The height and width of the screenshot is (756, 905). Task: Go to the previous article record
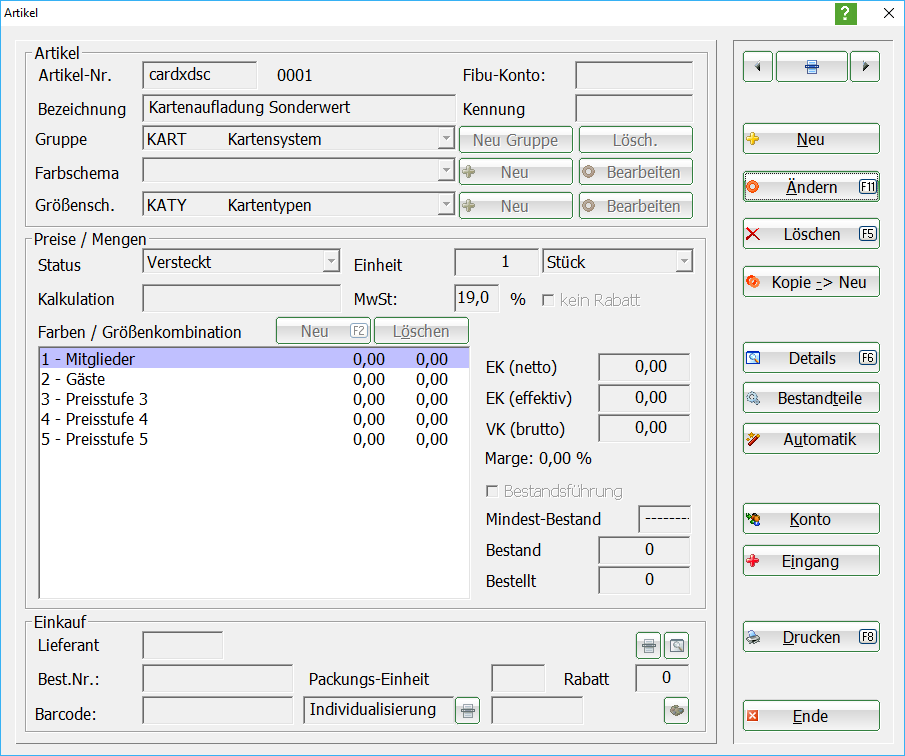(x=758, y=67)
